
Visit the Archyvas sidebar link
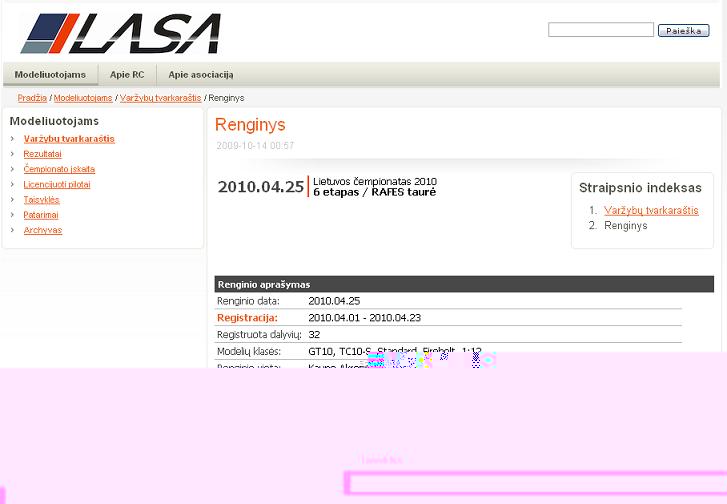click(x=43, y=230)
